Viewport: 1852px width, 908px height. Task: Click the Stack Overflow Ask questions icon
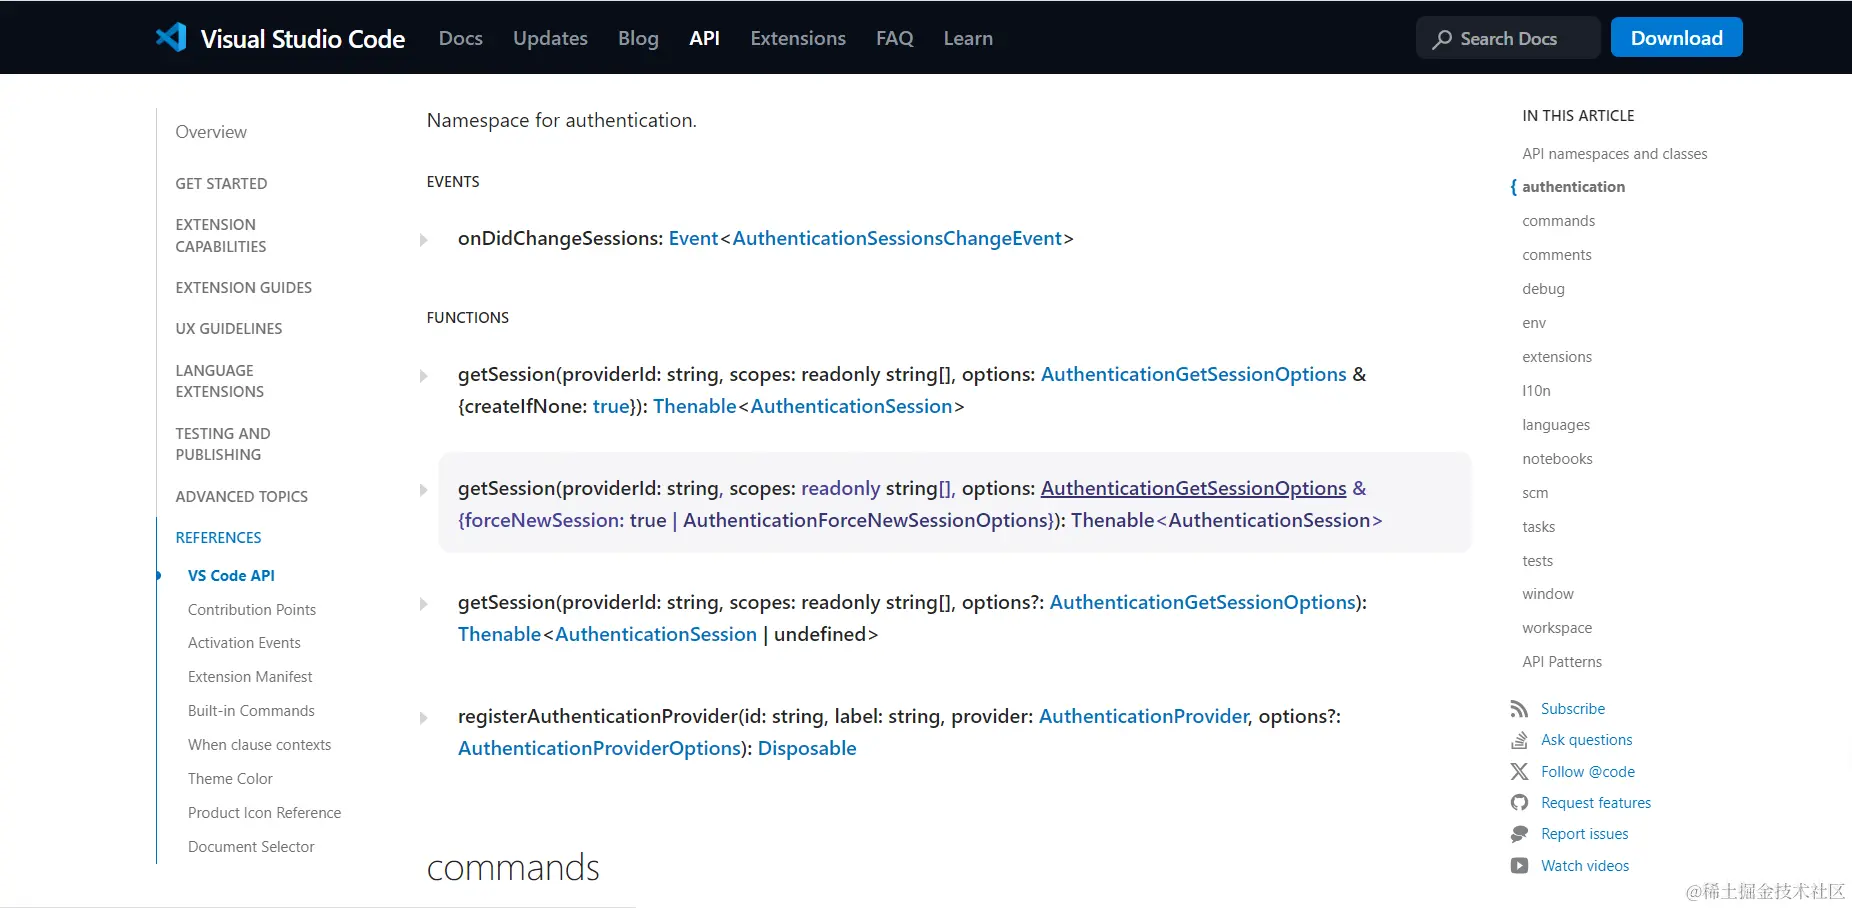(x=1519, y=740)
